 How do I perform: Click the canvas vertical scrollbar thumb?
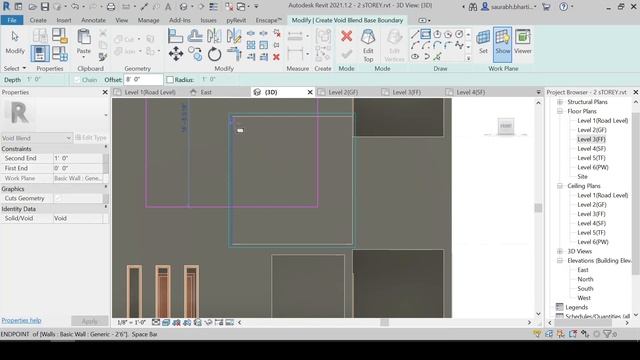pyautogui.click(x=538, y=208)
